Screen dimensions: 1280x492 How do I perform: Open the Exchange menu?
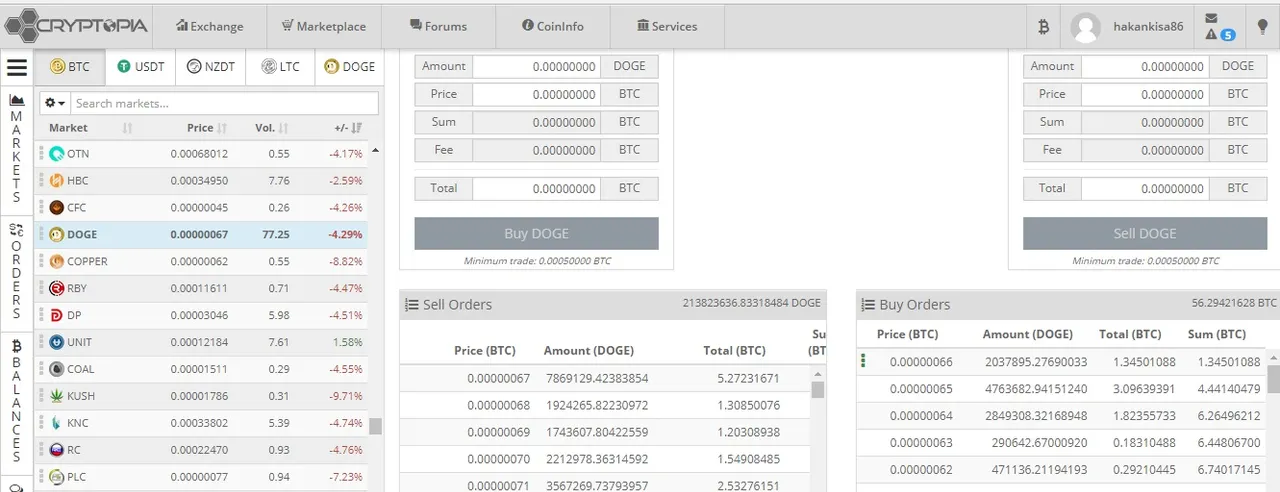(210, 26)
